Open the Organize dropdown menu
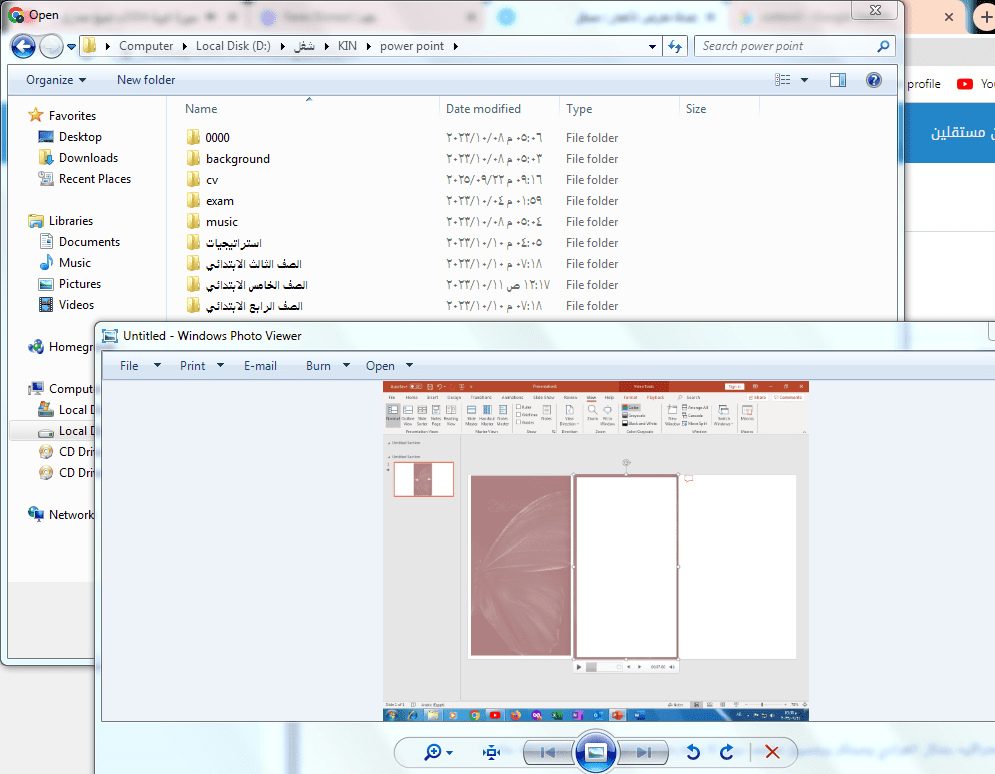The height and width of the screenshot is (774, 995). click(56, 80)
